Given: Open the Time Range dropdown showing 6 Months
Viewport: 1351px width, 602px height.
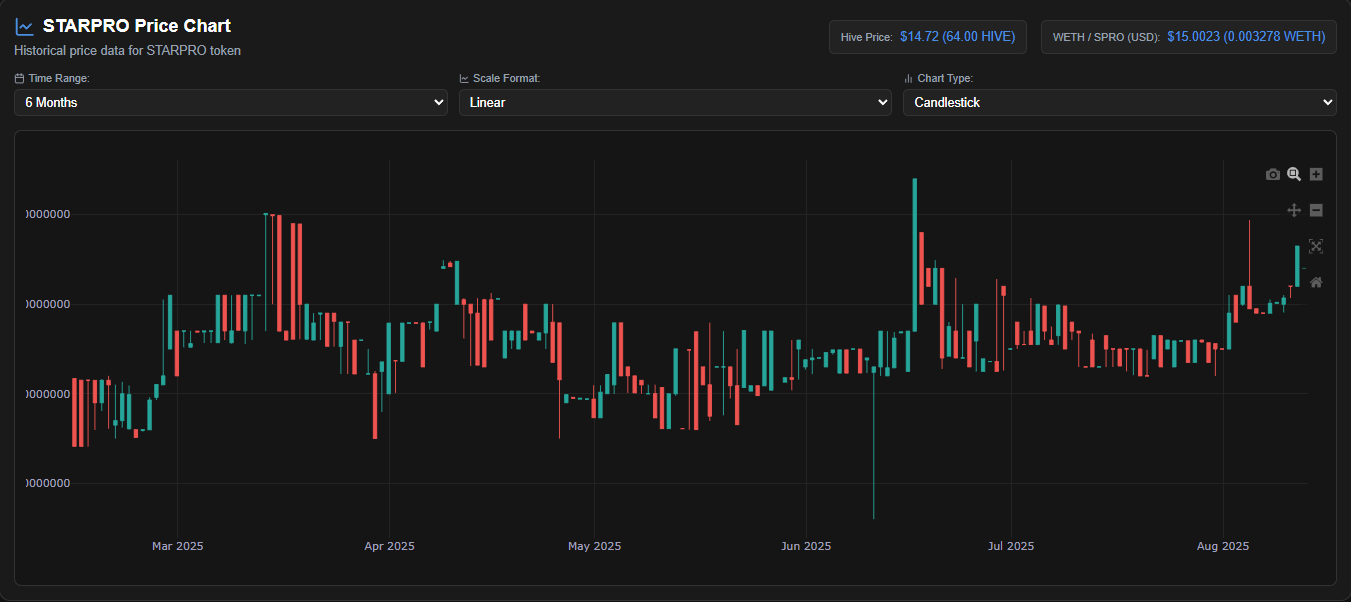Looking at the screenshot, I should point(231,102).
